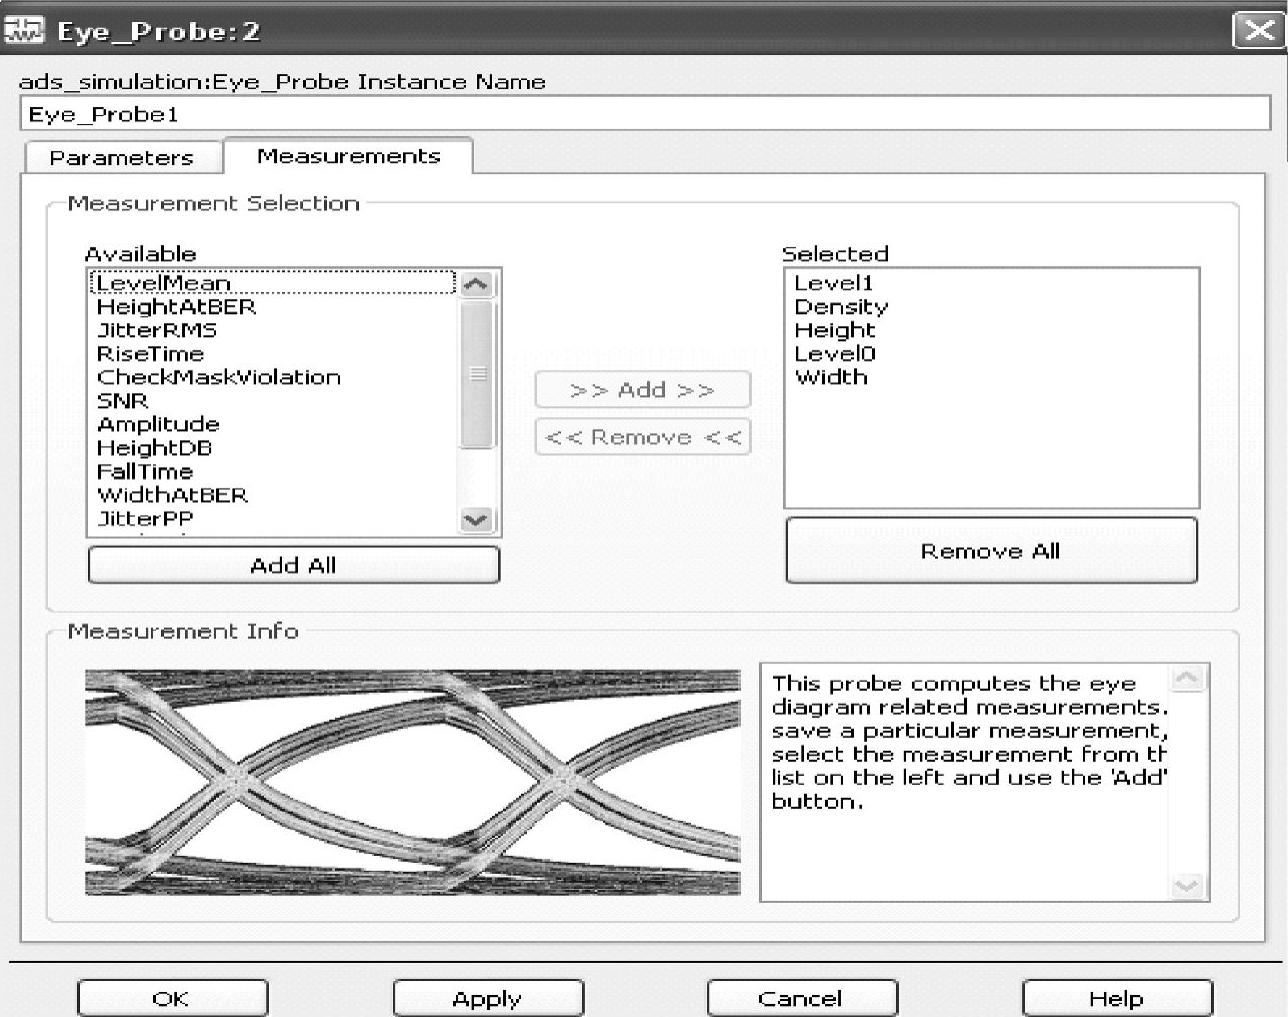Grab the Available list scrollbar thumb
The height and width of the screenshot is (1017, 1288).
pos(477,373)
